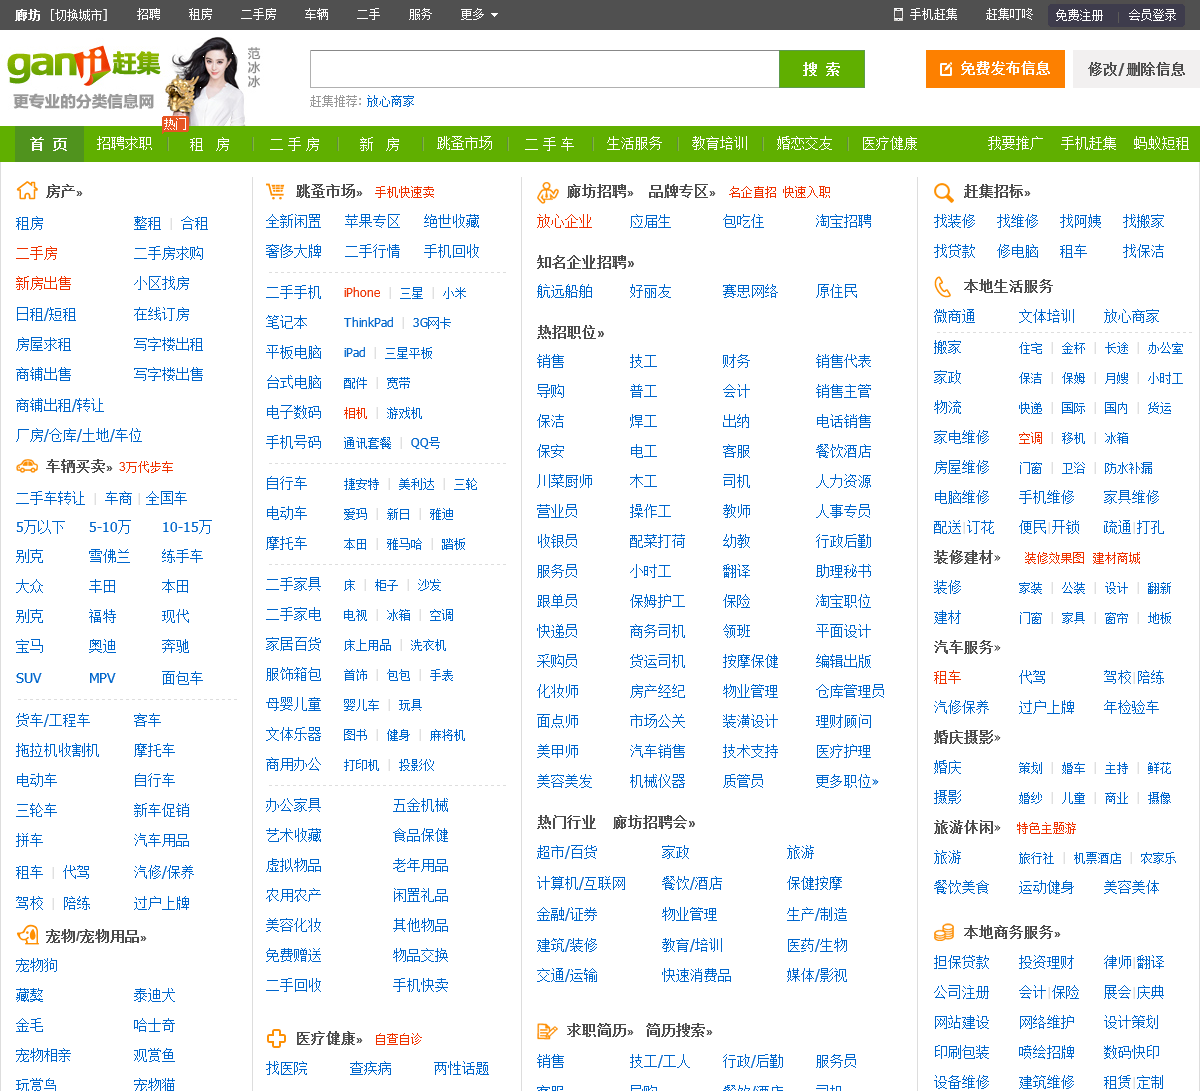
Task: Select the 首页 navigation tab
Action: pos(49,144)
